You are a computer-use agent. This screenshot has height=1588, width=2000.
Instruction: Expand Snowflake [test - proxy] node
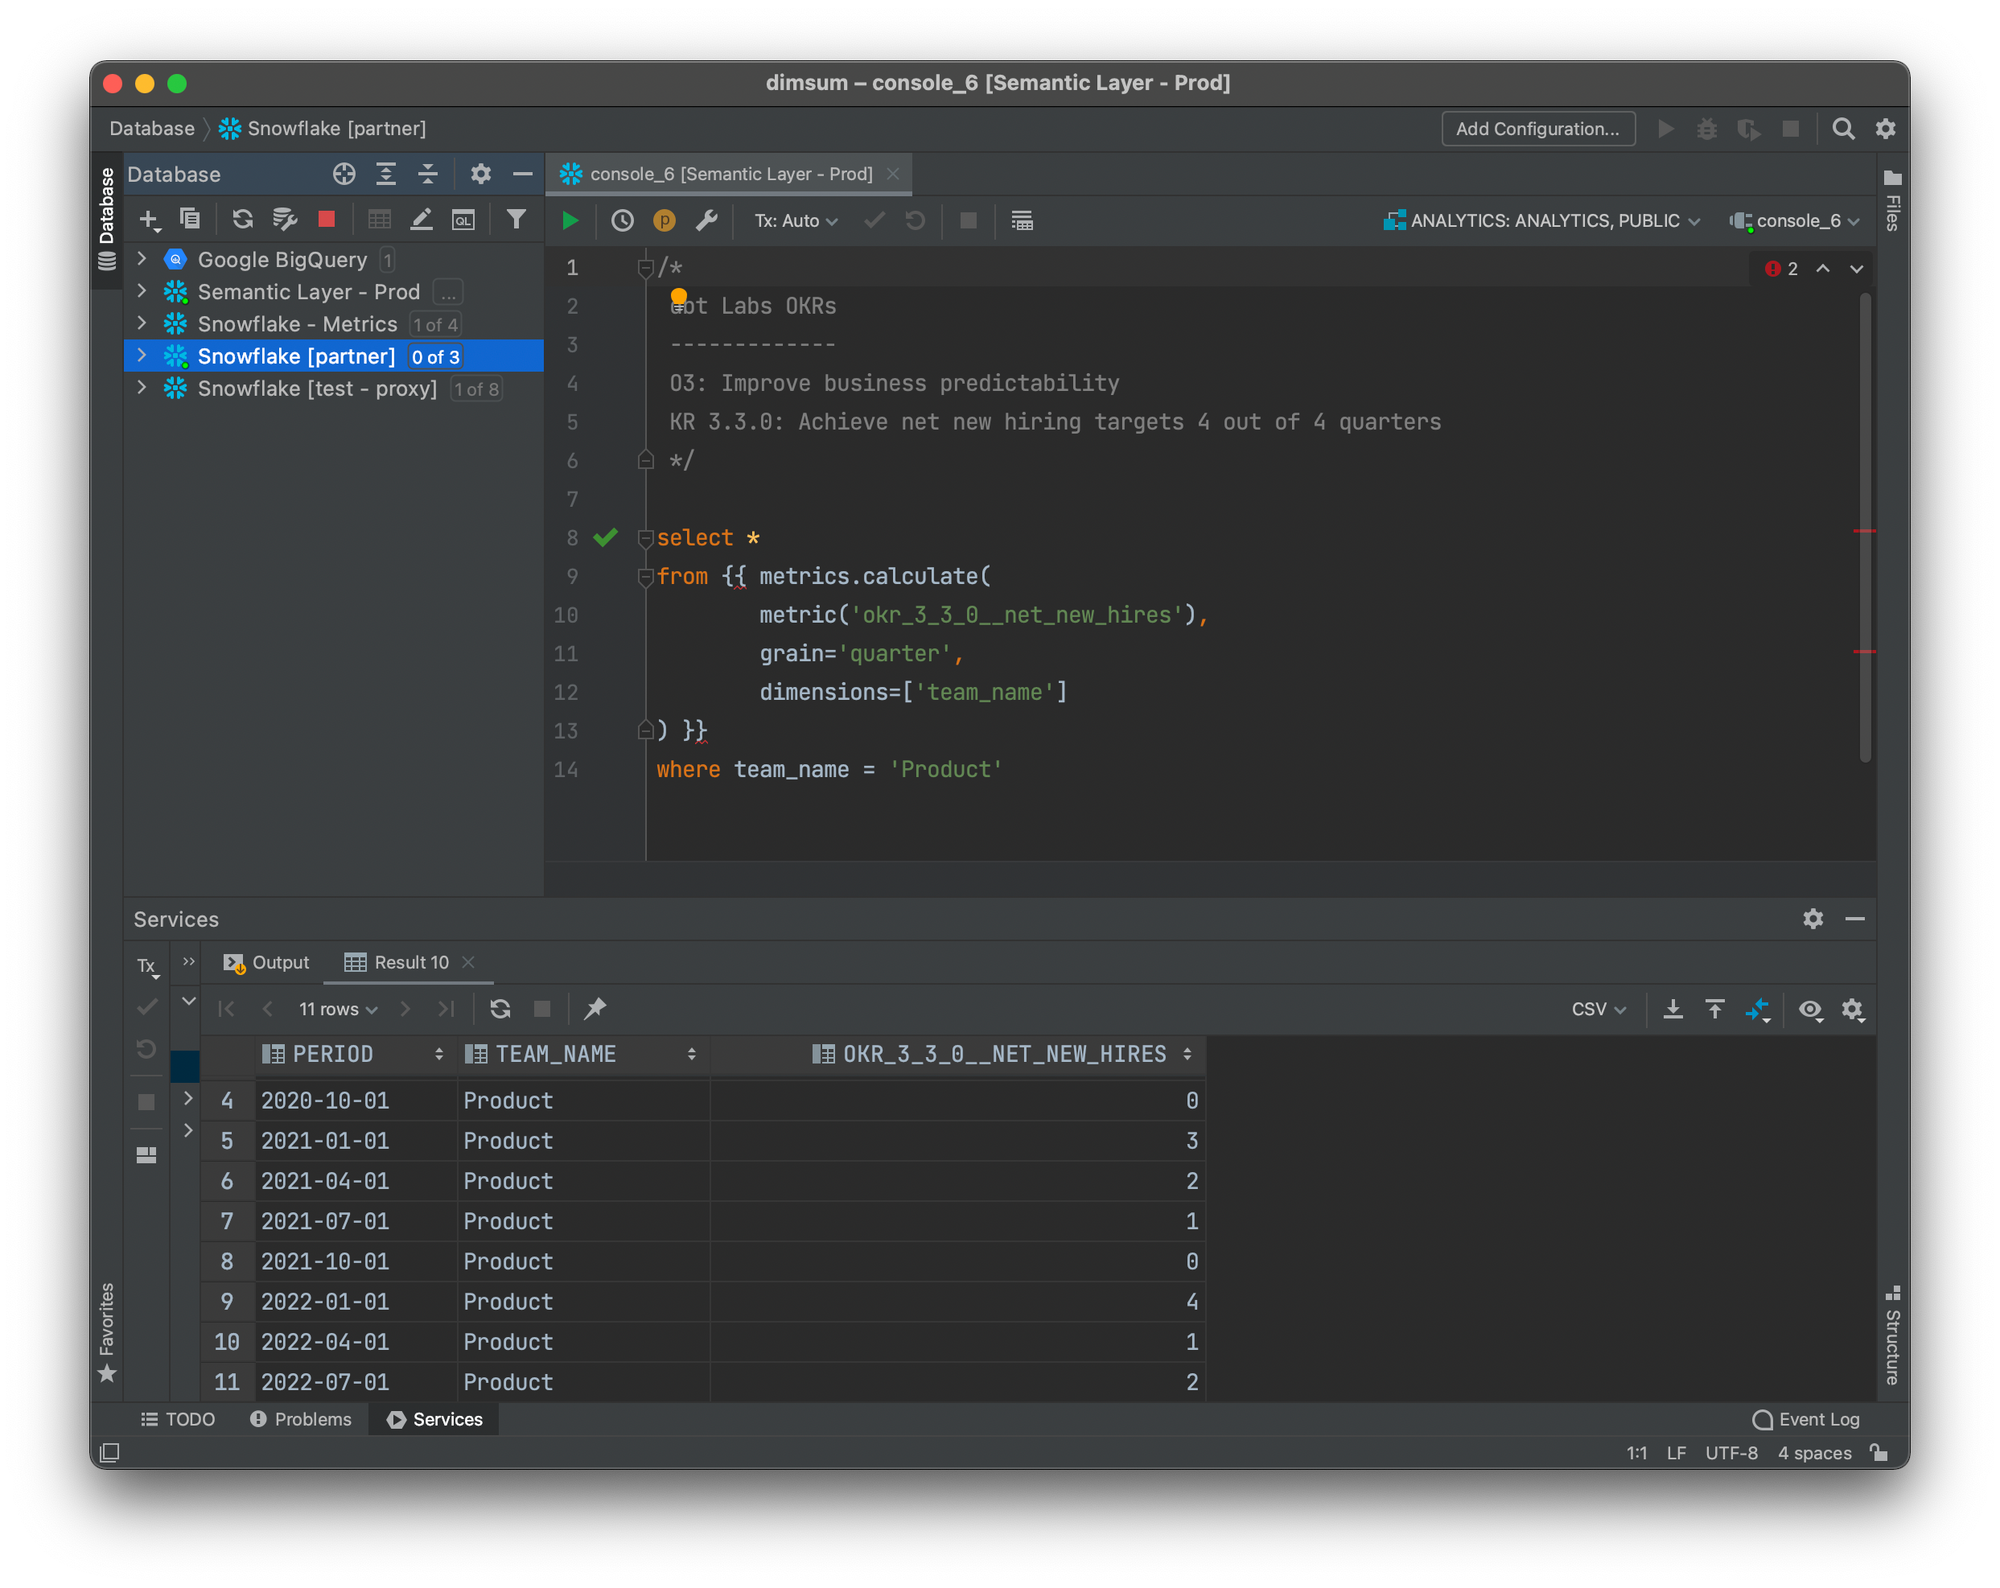pyautogui.click(x=142, y=388)
